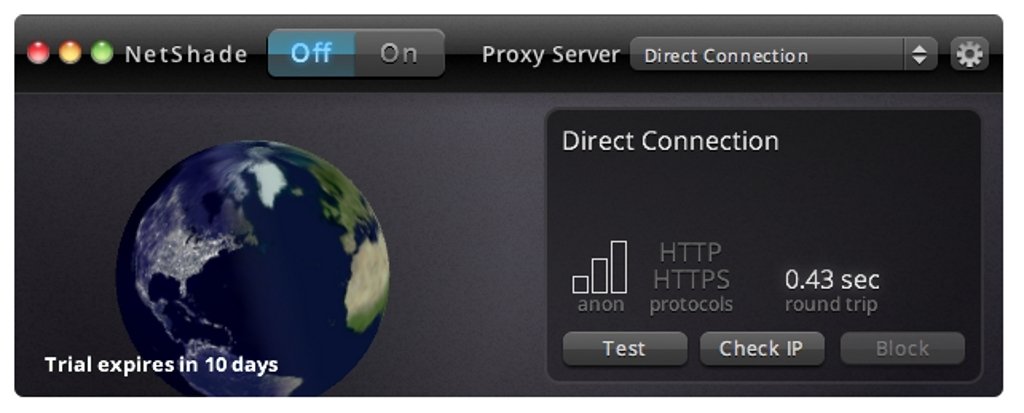Click the Check IP button

pyautogui.click(x=761, y=349)
